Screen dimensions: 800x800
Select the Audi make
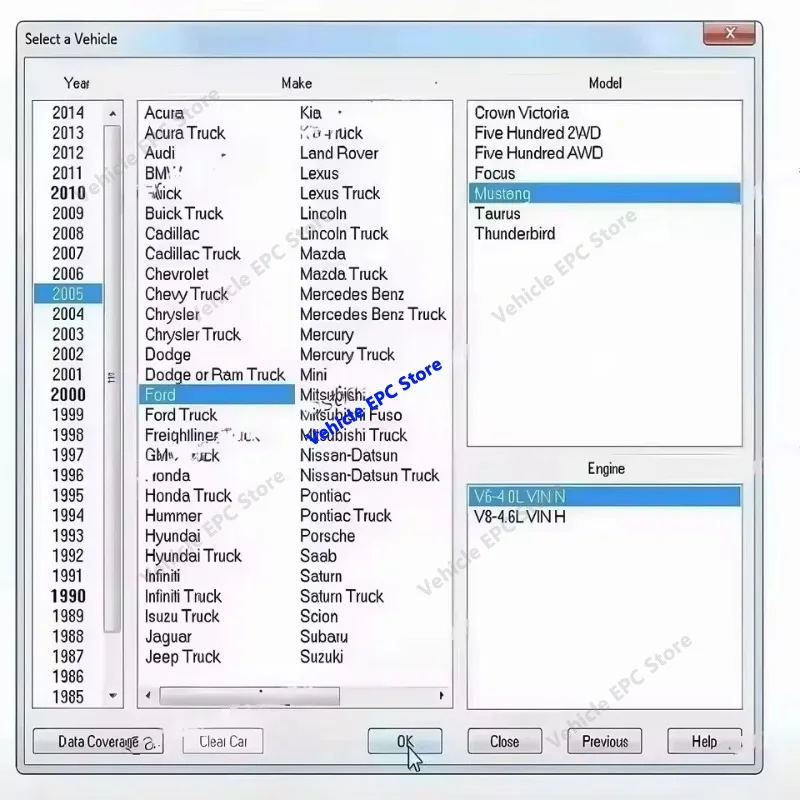click(x=160, y=153)
